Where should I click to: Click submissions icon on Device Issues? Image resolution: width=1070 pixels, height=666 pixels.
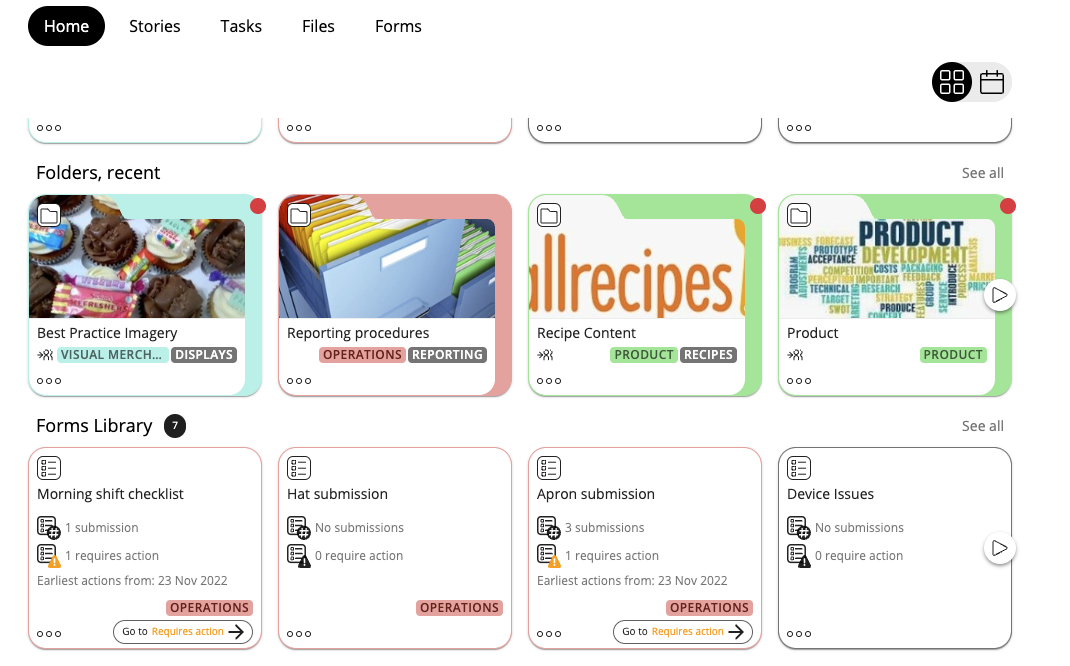(798, 527)
